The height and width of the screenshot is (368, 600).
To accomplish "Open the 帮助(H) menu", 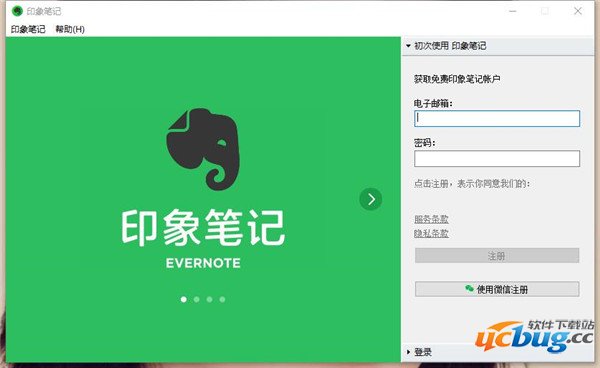I will click(70, 29).
